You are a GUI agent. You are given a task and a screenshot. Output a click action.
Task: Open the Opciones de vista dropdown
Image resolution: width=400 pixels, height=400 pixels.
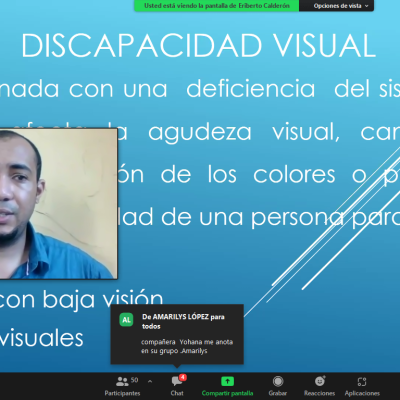click(337, 6)
